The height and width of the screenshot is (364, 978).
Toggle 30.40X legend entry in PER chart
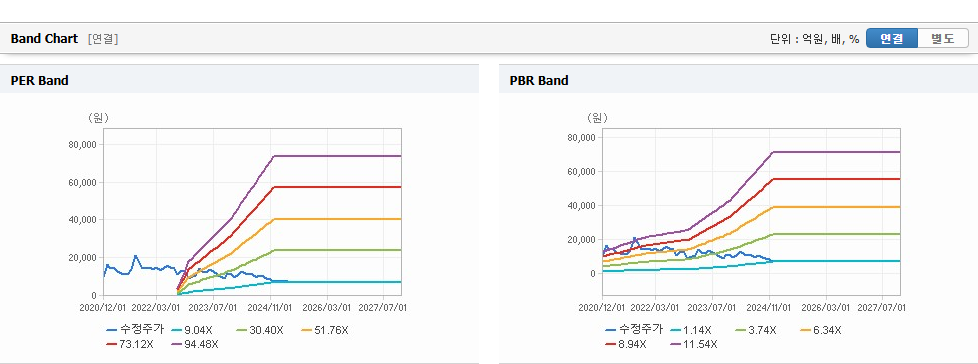[x=259, y=330]
